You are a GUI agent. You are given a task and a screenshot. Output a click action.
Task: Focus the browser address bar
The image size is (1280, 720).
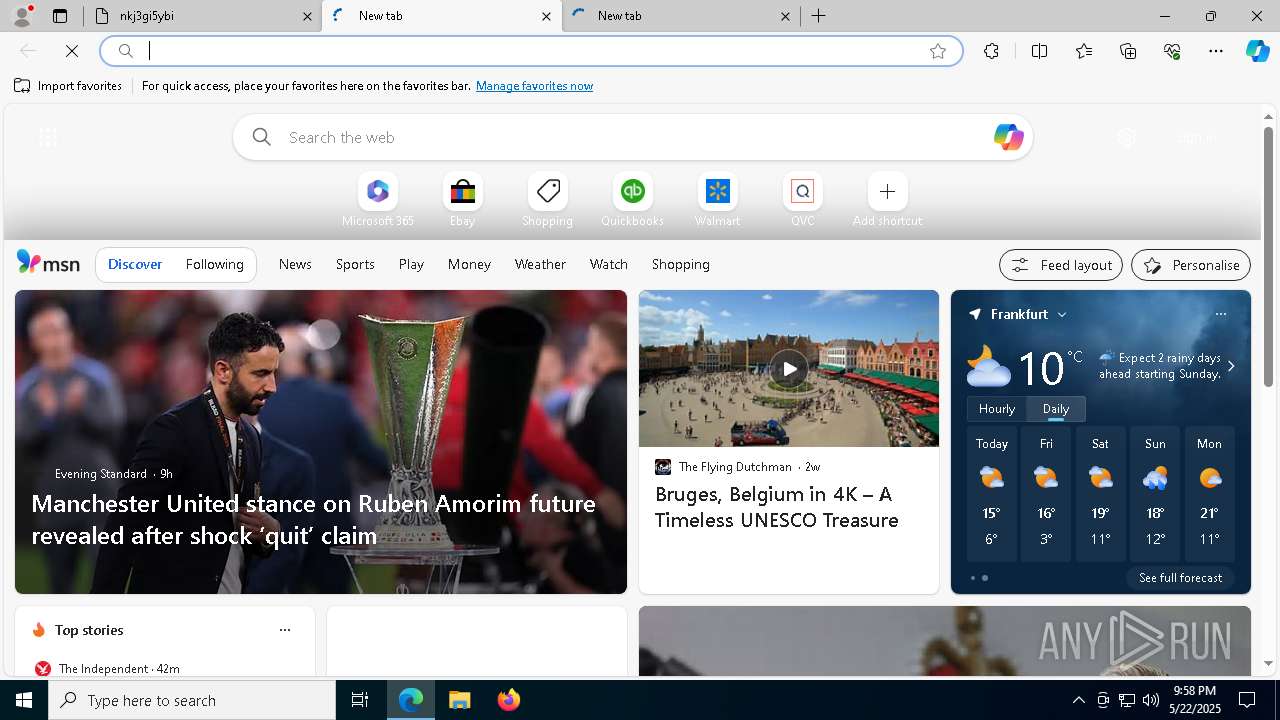point(531,51)
